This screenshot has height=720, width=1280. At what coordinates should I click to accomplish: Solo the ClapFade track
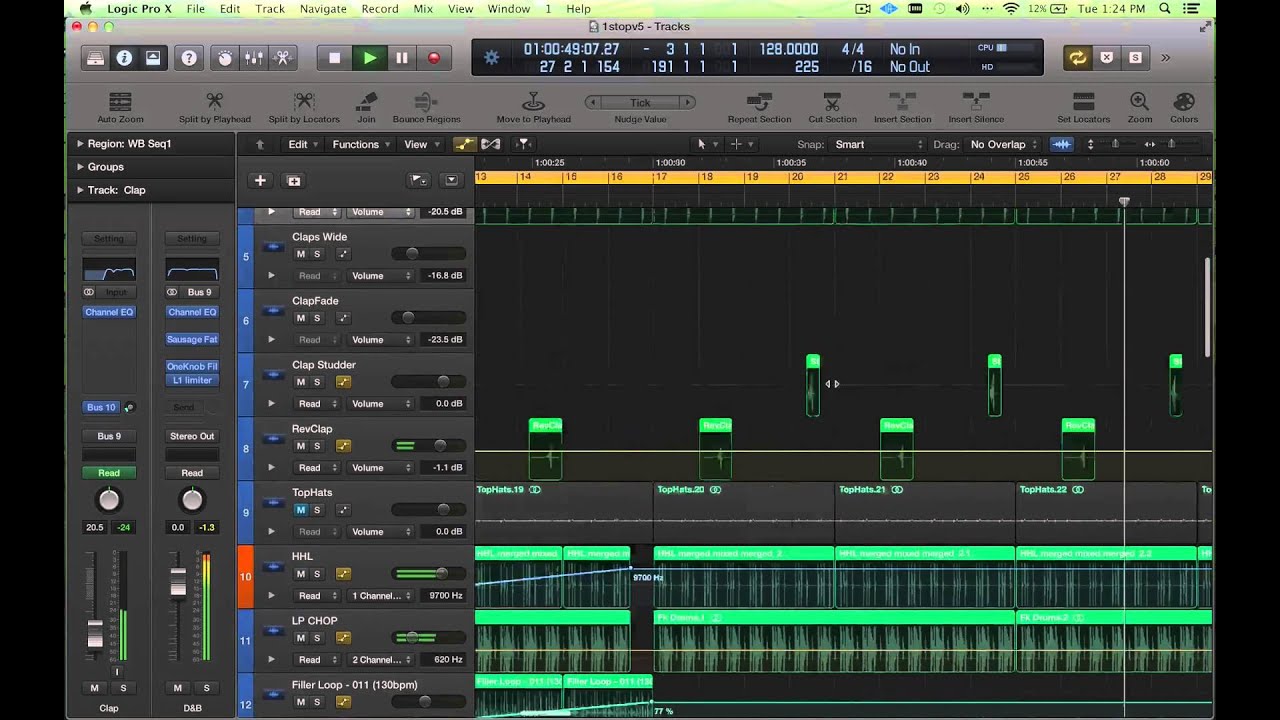pyautogui.click(x=317, y=318)
